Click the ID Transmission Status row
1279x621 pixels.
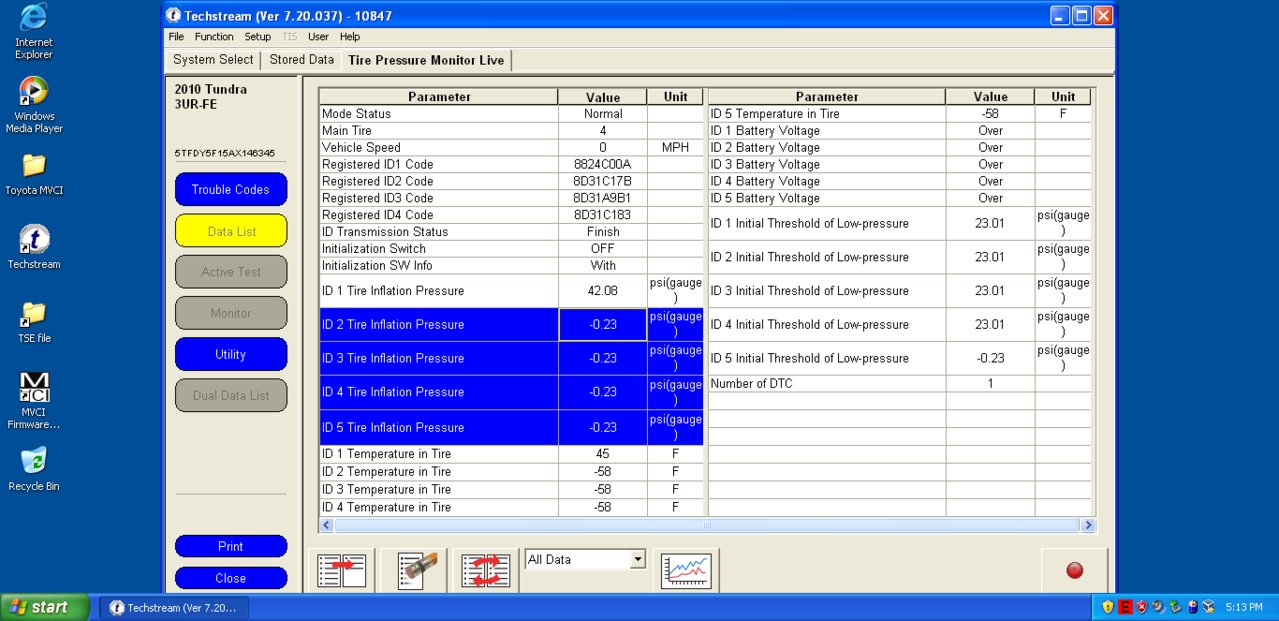[x=511, y=232]
